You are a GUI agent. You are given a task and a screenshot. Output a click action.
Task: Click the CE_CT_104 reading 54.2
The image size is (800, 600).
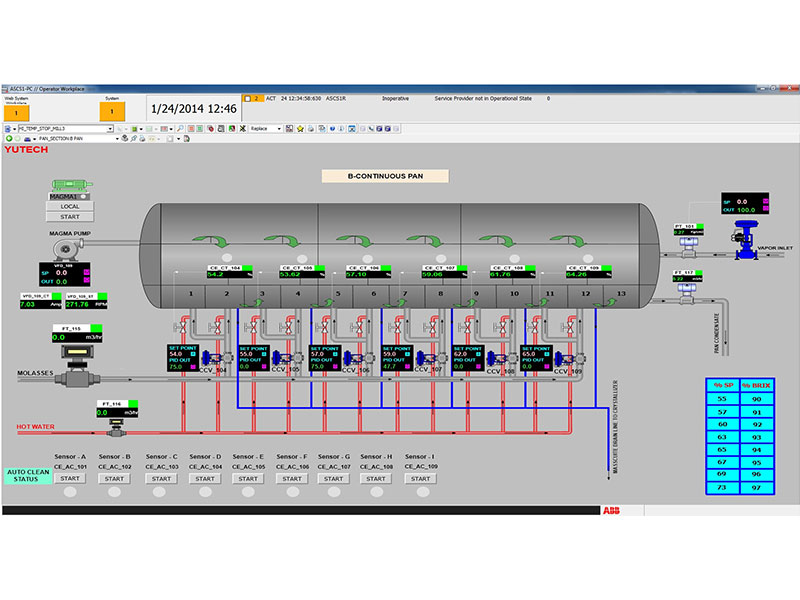click(216, 274)
